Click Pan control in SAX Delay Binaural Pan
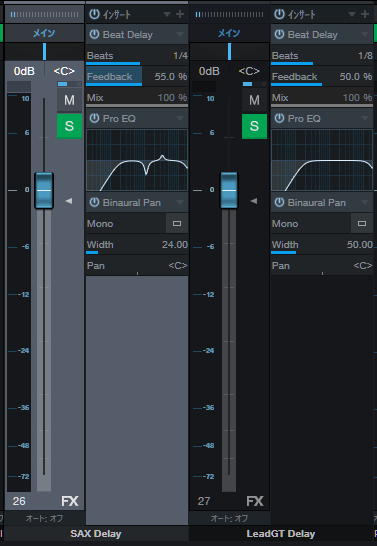 tap(137, 266)
